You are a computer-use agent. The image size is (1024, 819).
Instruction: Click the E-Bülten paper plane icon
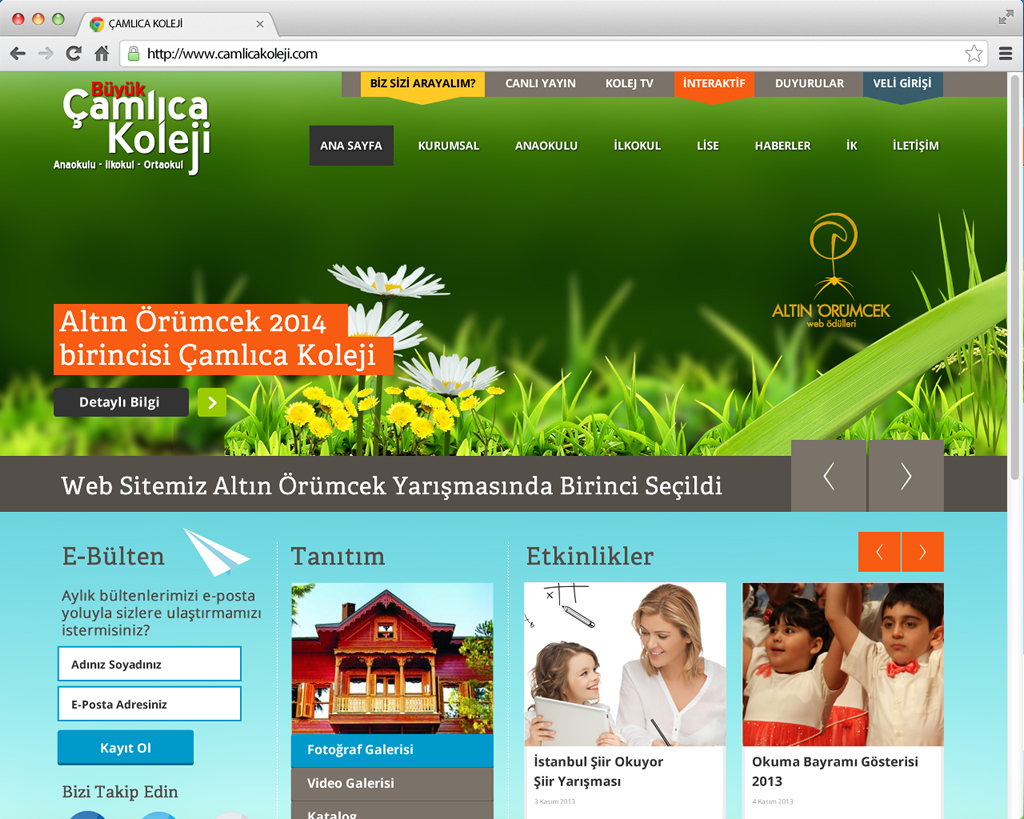[216, 553]
